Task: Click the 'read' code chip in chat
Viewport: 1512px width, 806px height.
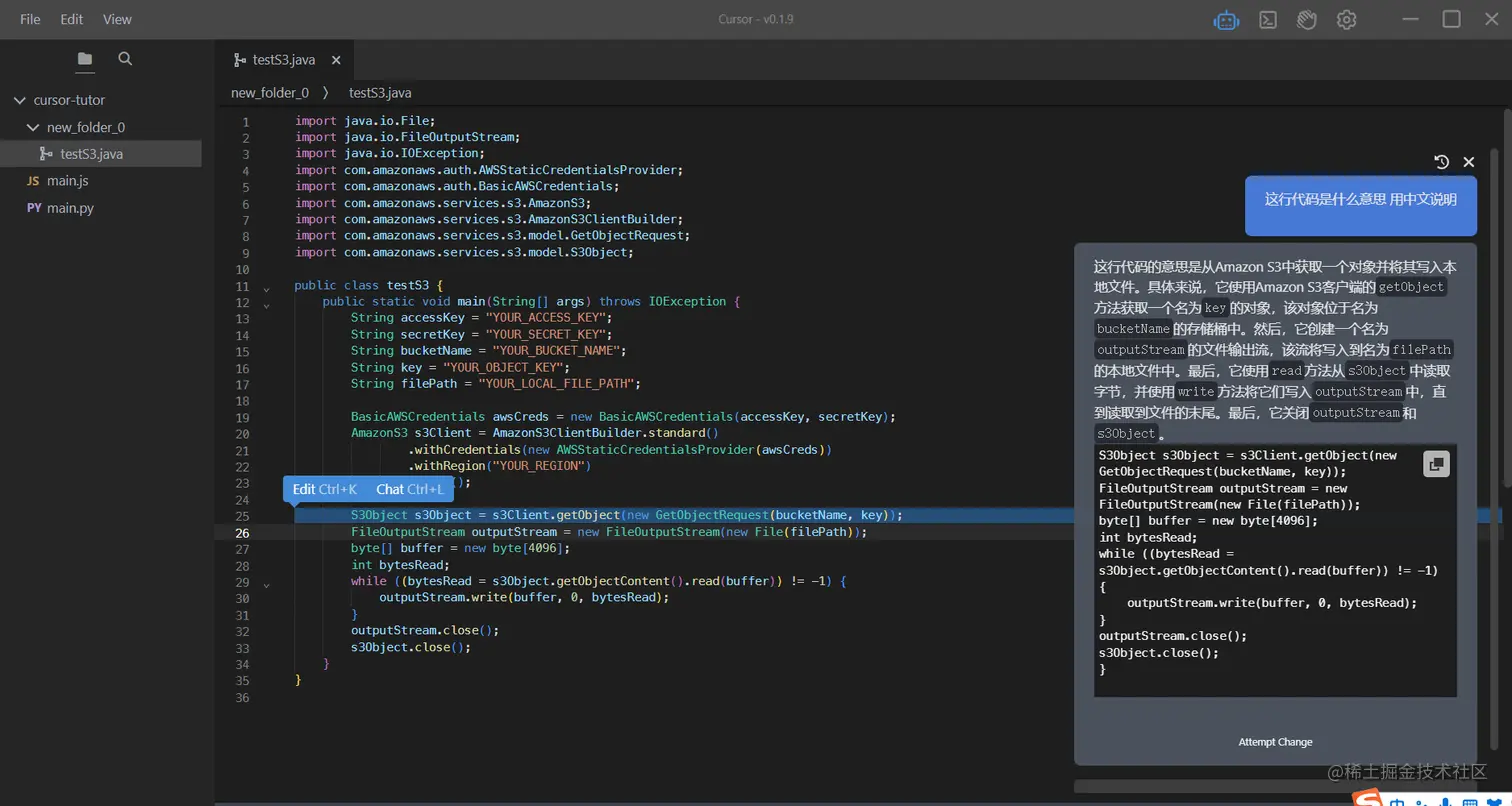Action: (x=1286, y=371)
